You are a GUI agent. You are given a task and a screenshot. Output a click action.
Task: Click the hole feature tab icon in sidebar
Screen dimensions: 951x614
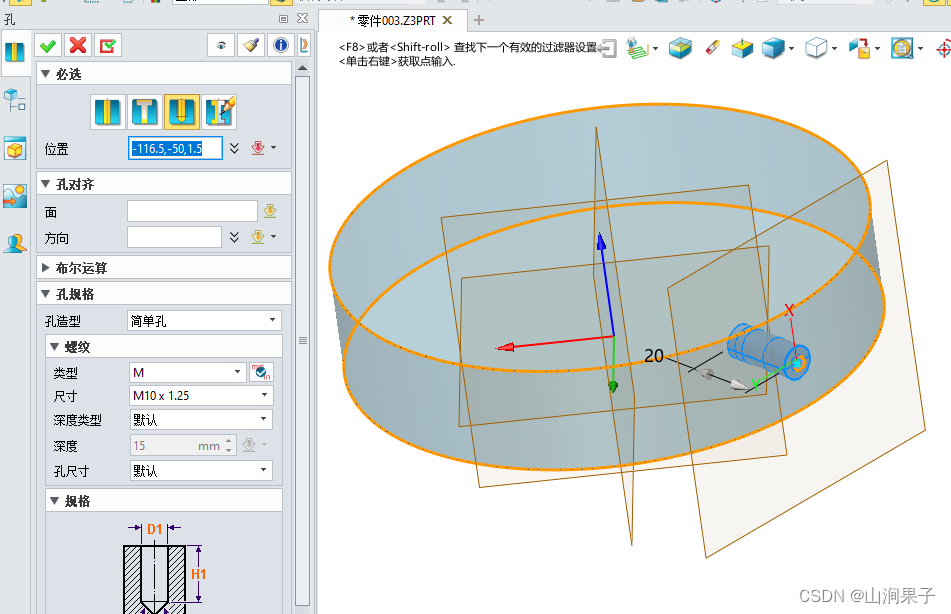[15, 52]
